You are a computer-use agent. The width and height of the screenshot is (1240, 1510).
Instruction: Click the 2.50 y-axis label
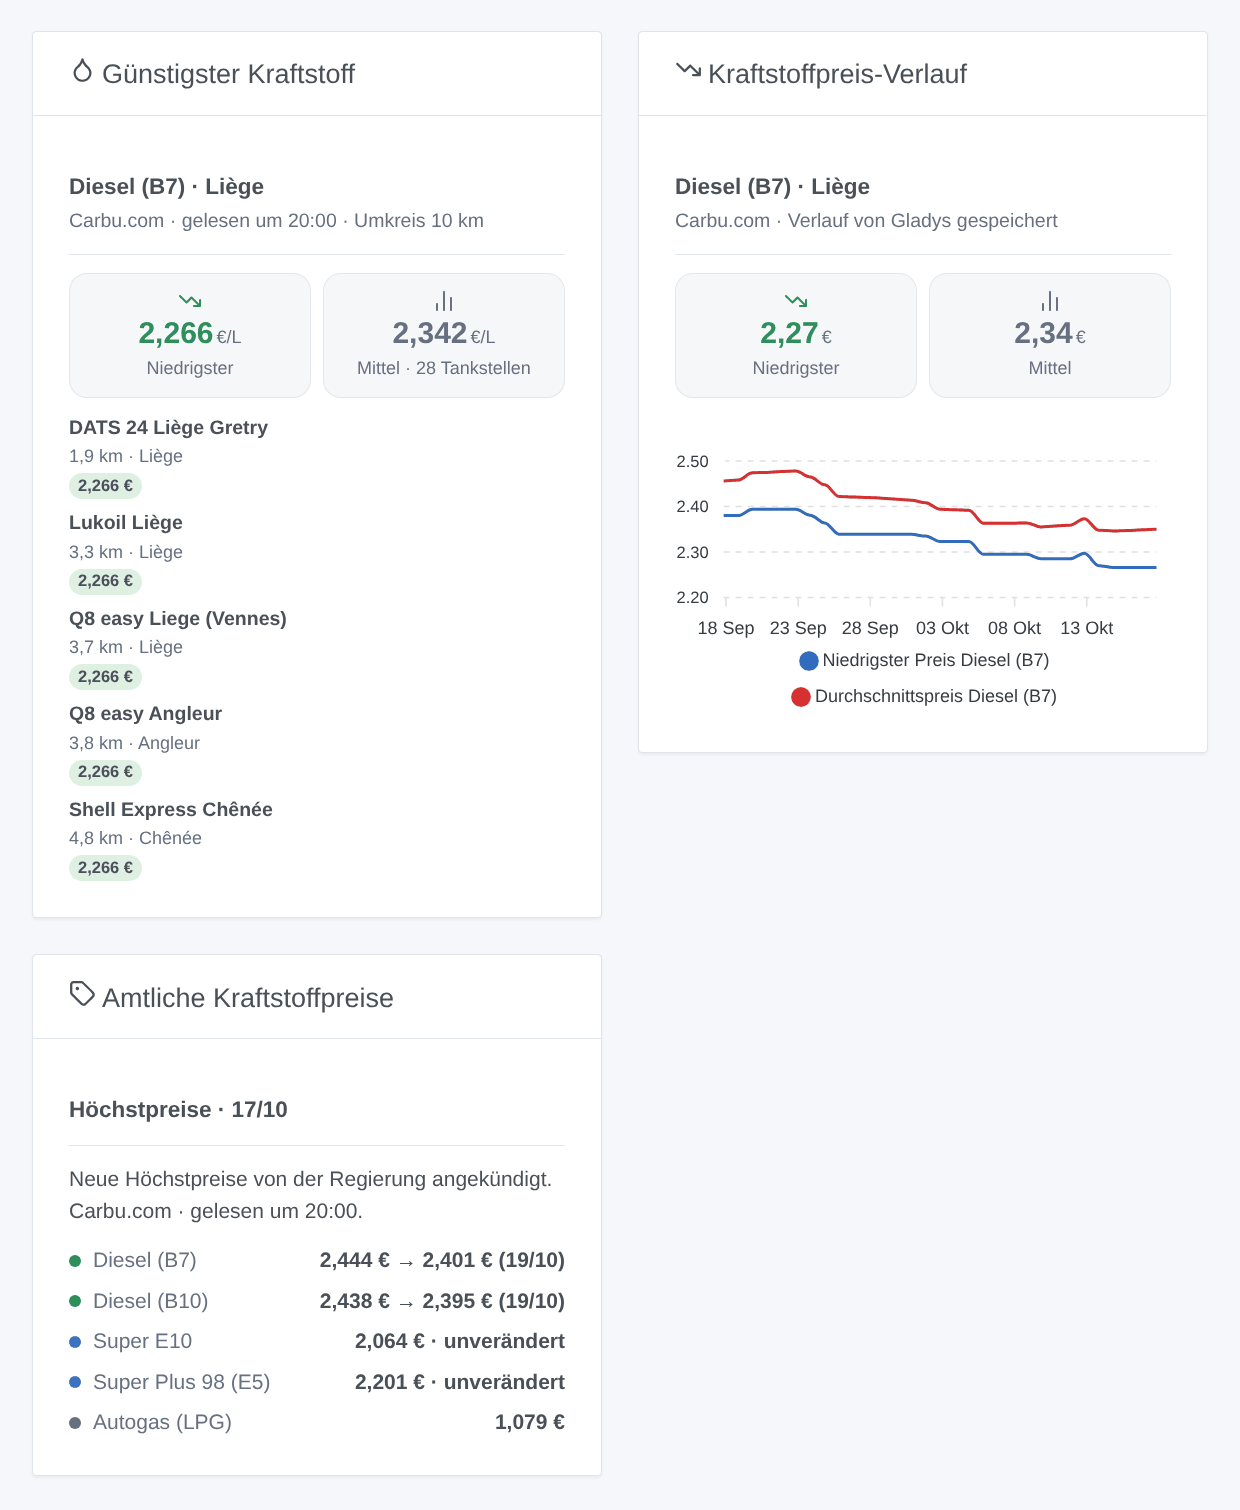pos(692,461)
